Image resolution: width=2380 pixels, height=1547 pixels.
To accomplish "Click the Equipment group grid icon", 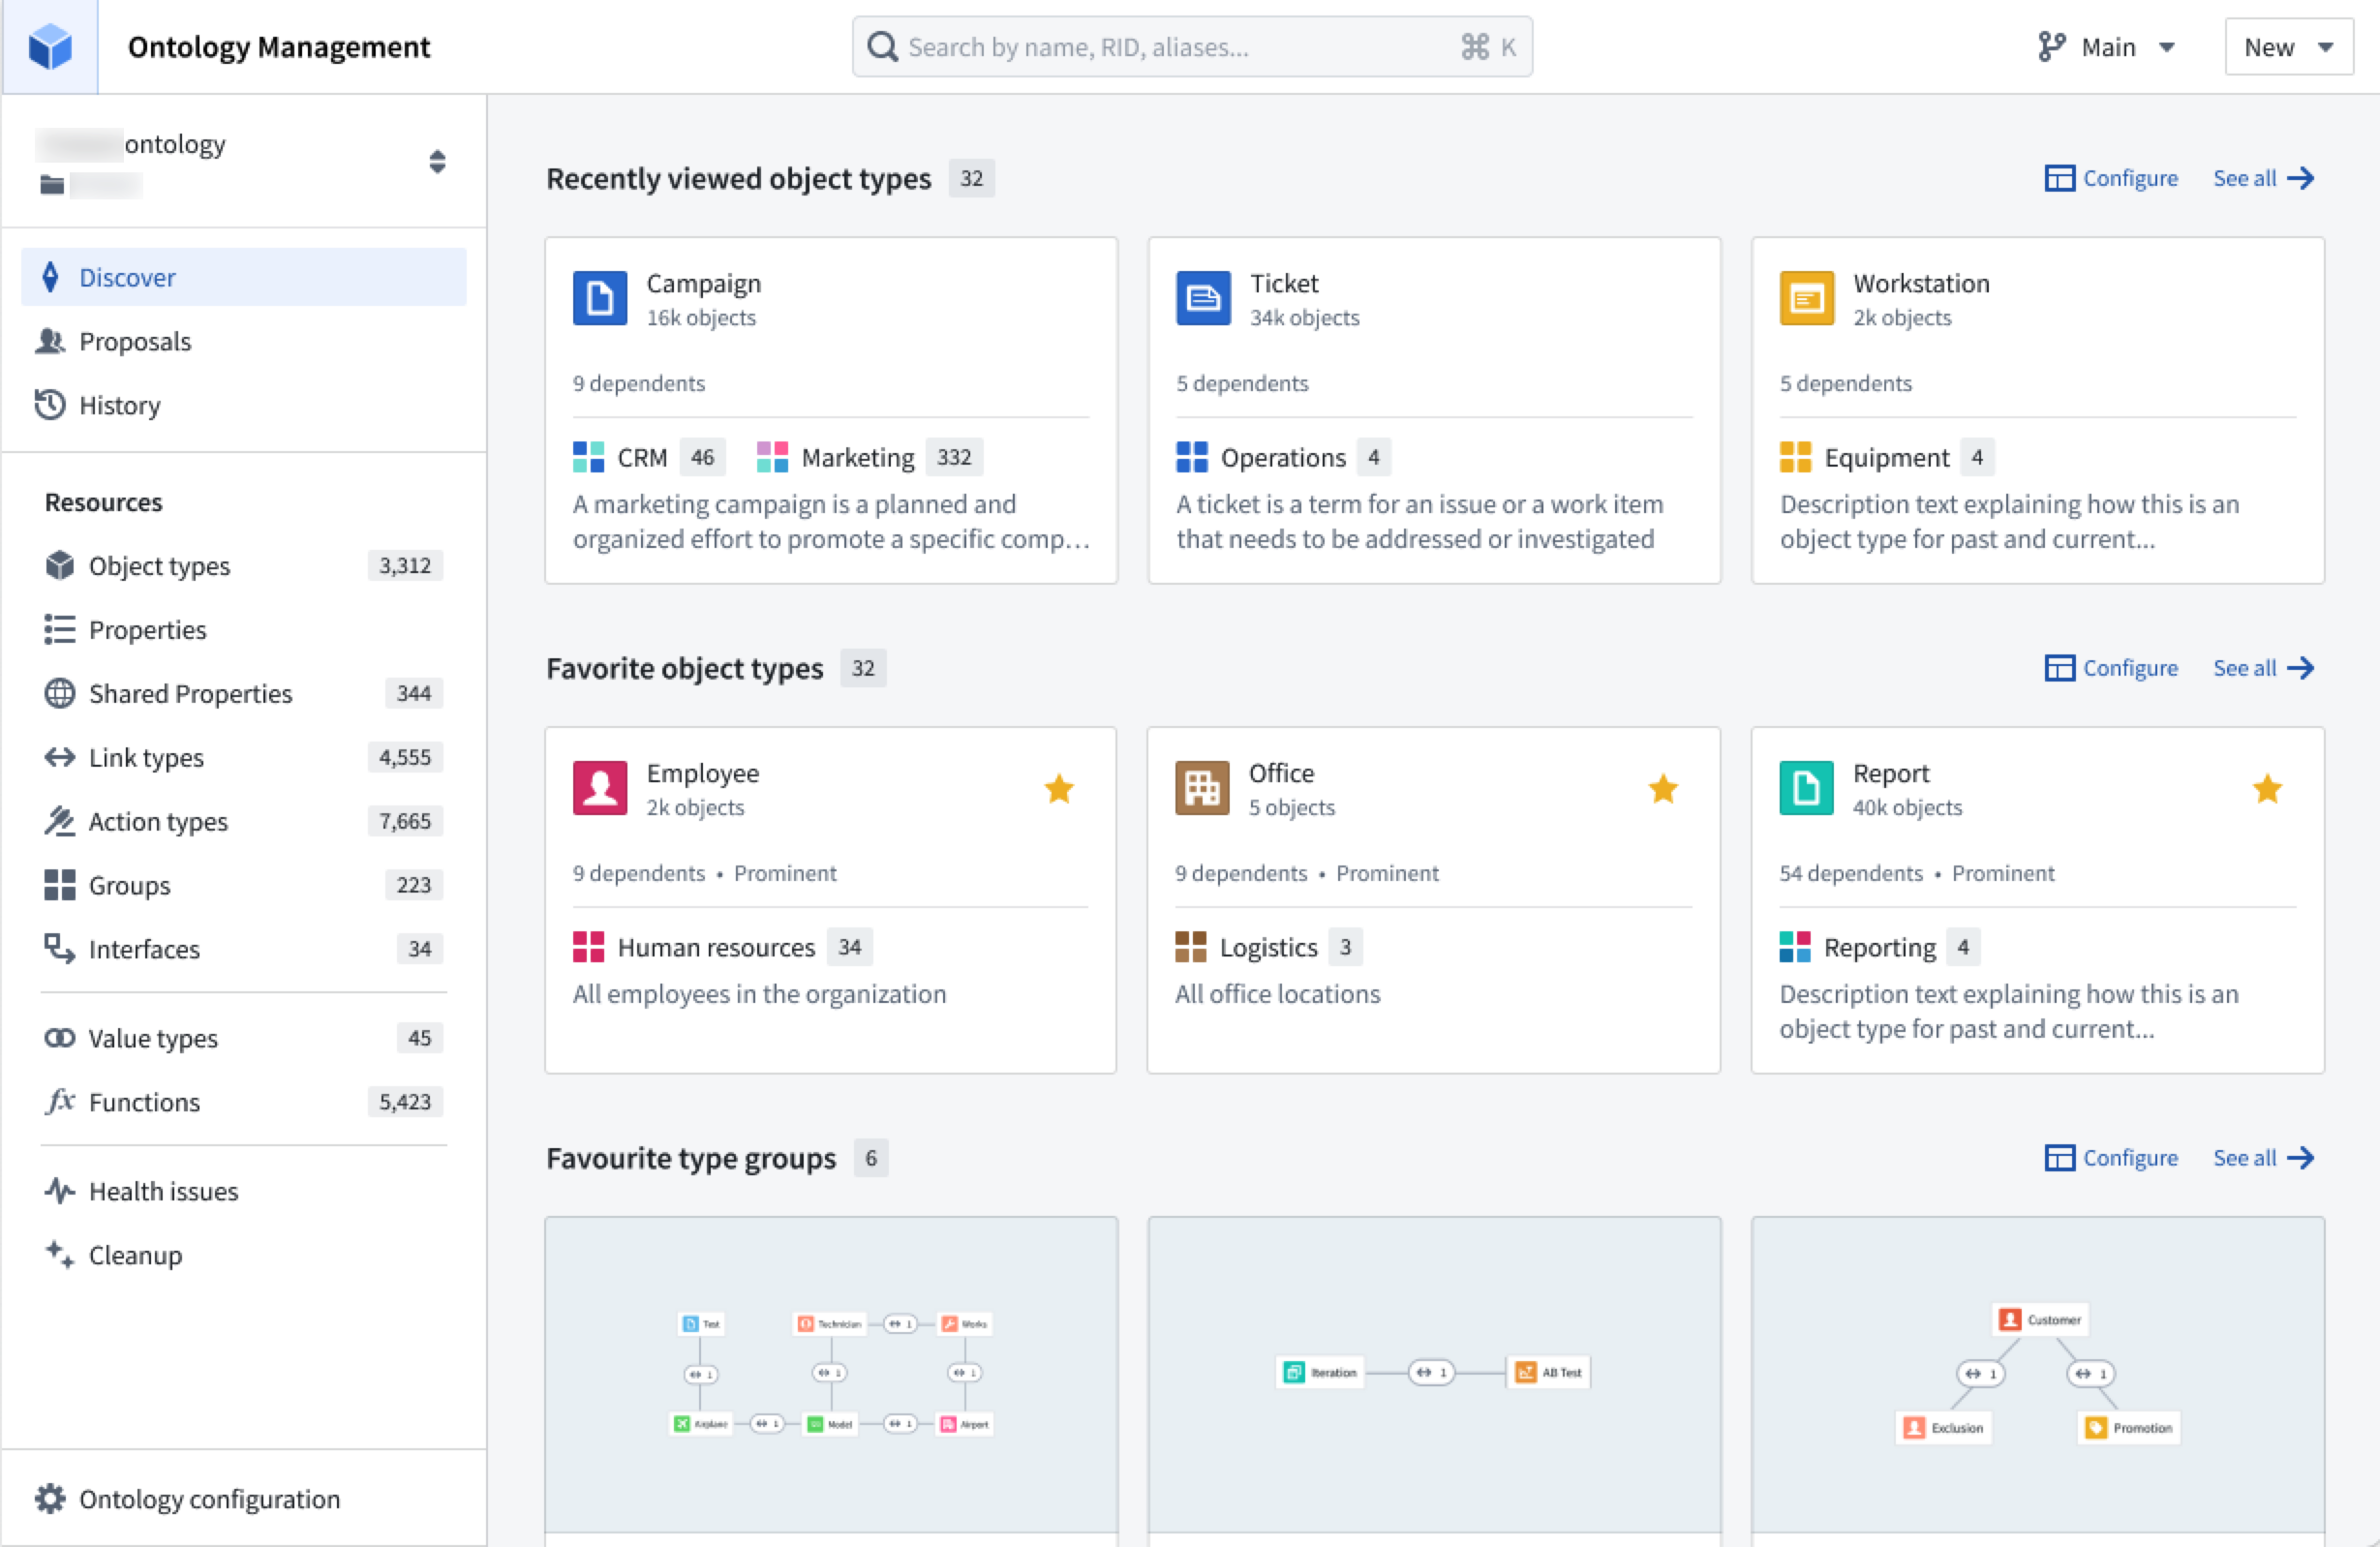I will coord(1796,457).
